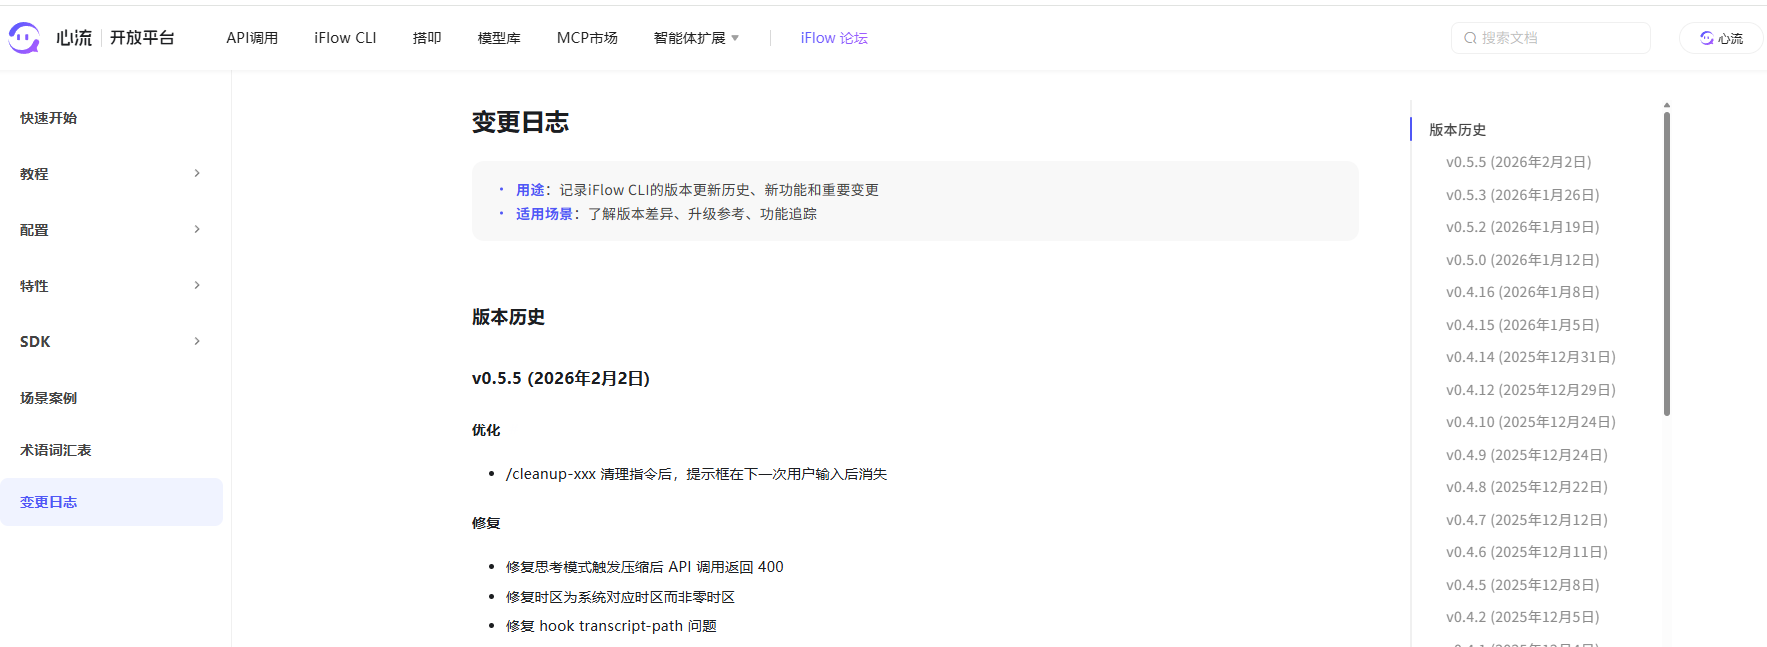This screenshot has width=1767, height=647.
Task: Select 快速开始 in the sidebar
Action: coord(49,118)
